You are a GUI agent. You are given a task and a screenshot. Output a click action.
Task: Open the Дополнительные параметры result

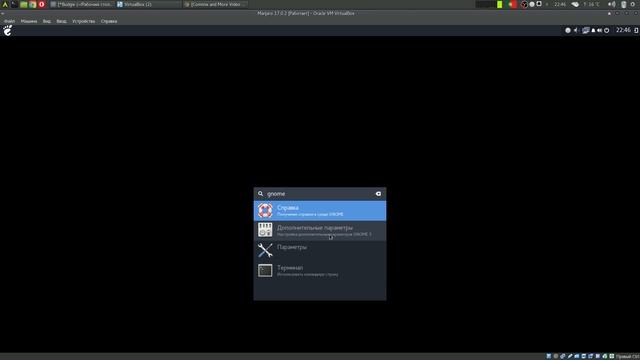pos(320,231)
